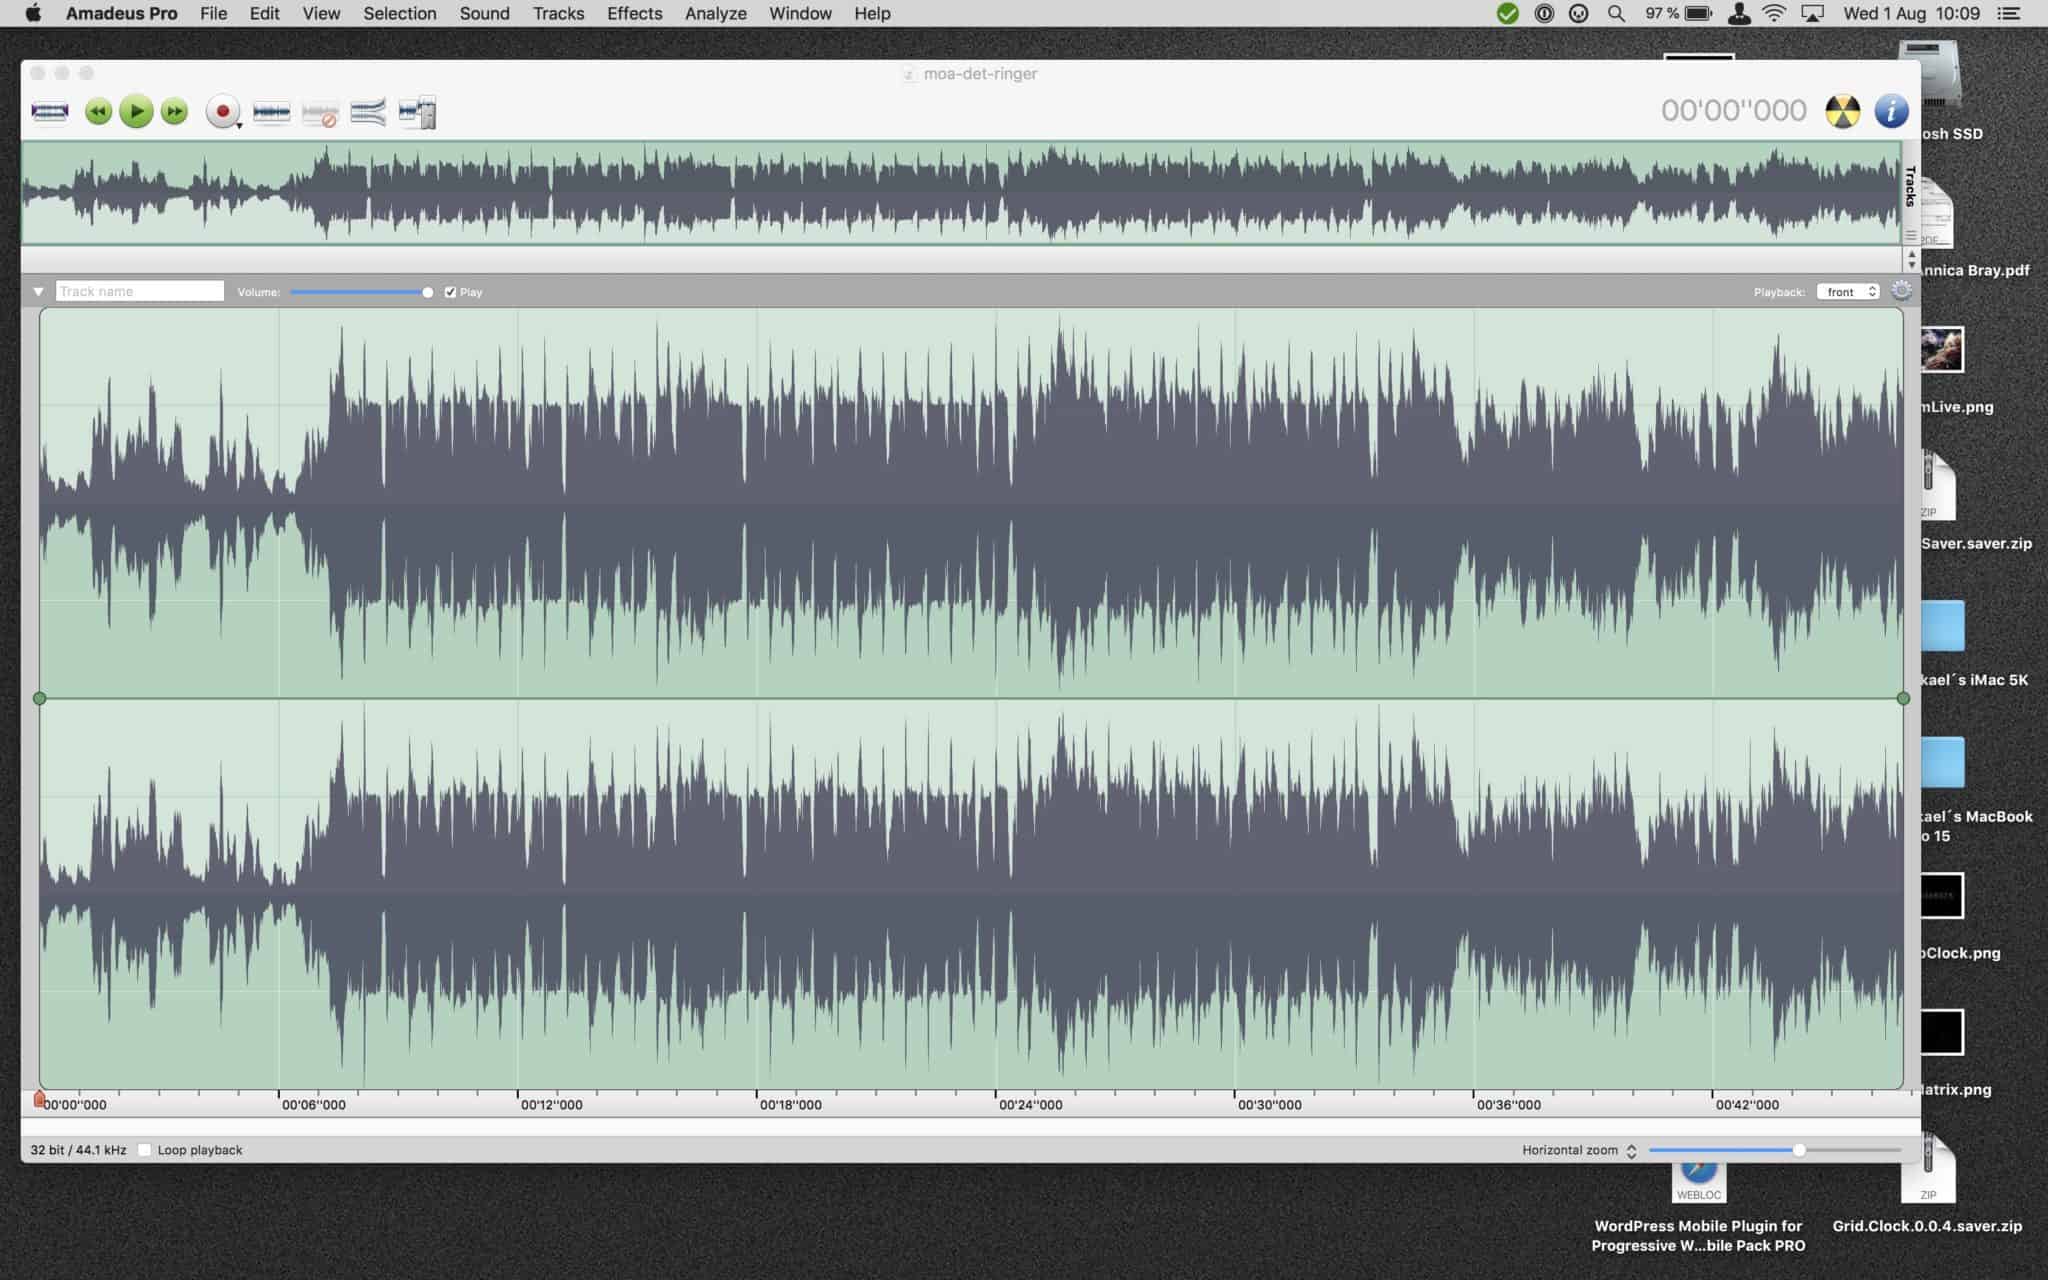This screenshot has width=2048, height=1280.
Task: Click the waveform with tower toolbar icon
Action: [417, 112]
